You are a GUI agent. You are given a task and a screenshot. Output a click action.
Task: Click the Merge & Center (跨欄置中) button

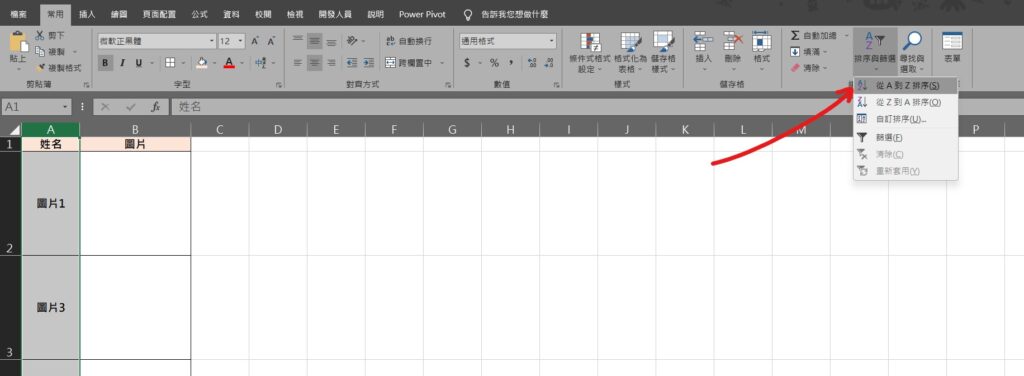click(408, 63)
